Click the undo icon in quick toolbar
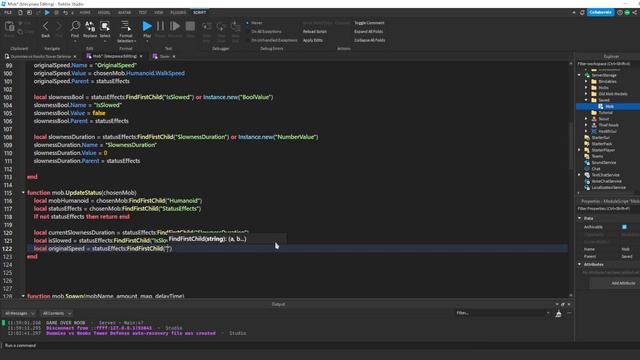The width and height of the screenshot is (640, 360). (65, 13)
